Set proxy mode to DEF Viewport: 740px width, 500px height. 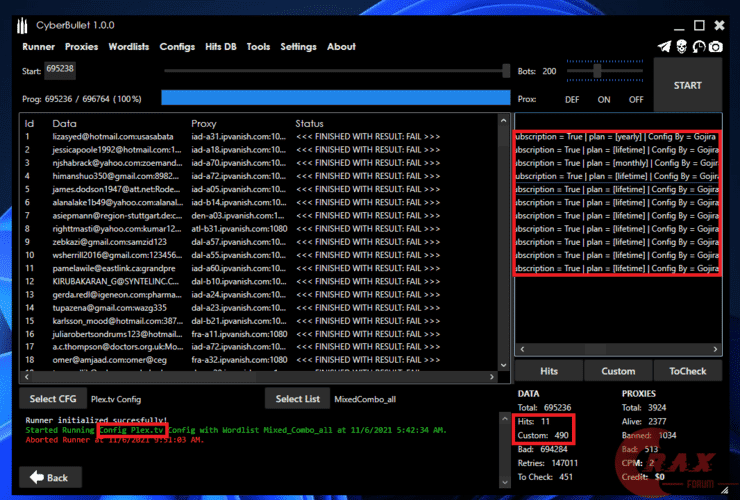pyautogui.click(x=572, y=100)
